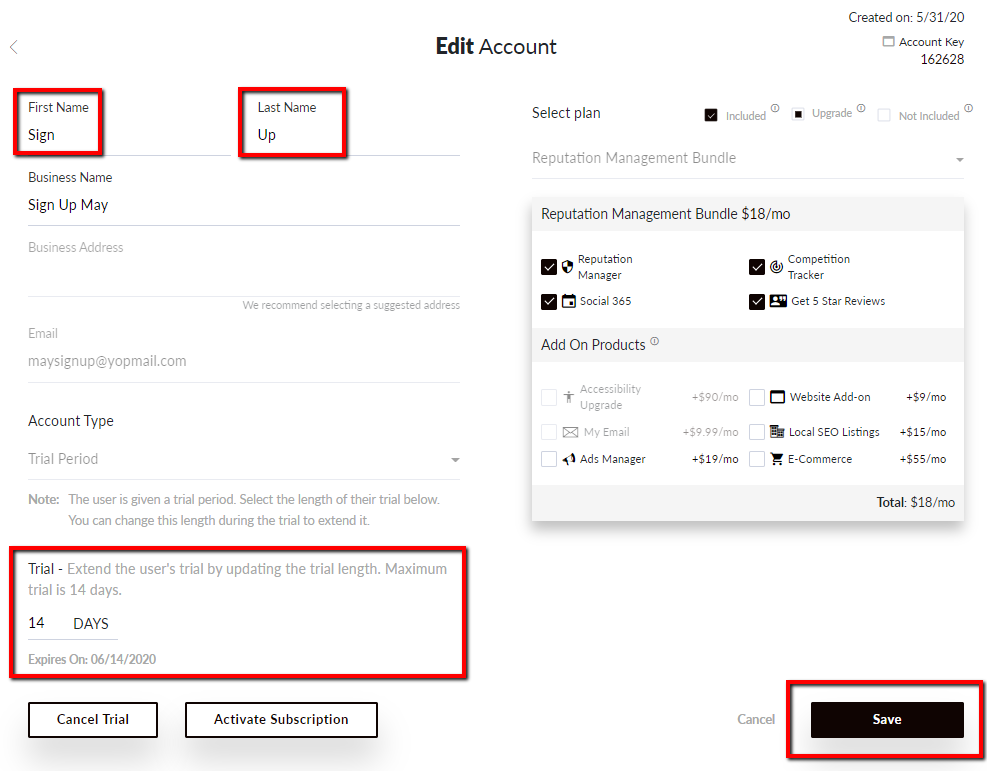Click the Local SEO Listings building icon
Screen dimensions: 987x771
[777, 432]
